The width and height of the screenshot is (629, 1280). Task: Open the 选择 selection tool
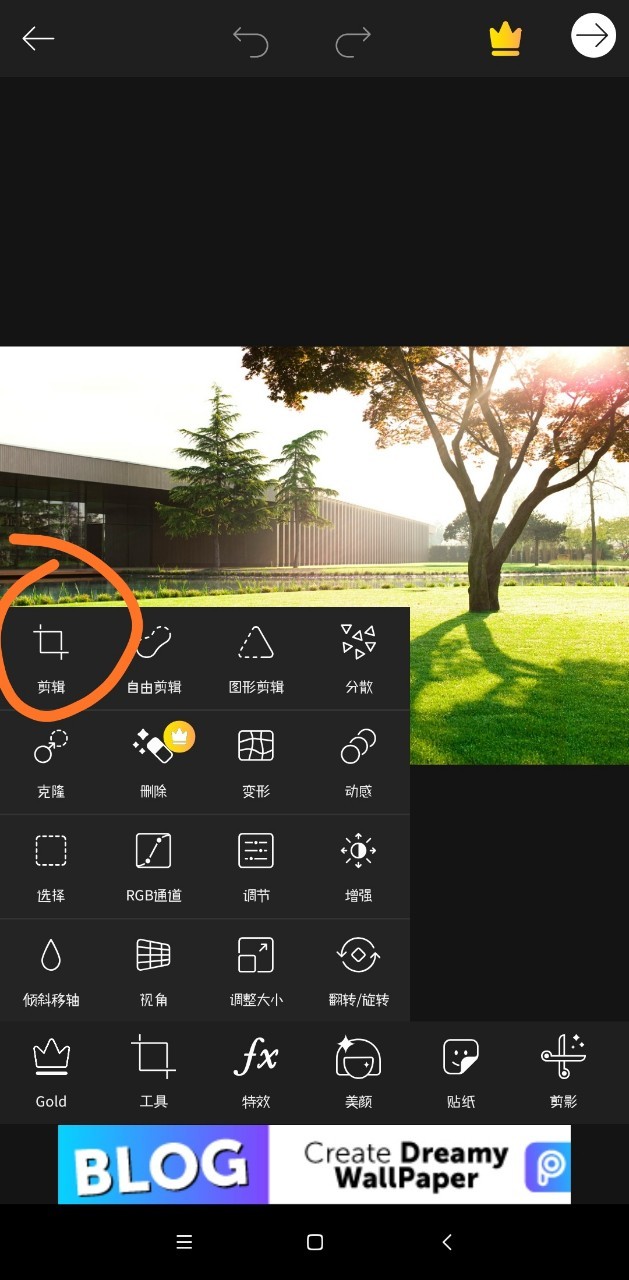[x=51, y=867]
